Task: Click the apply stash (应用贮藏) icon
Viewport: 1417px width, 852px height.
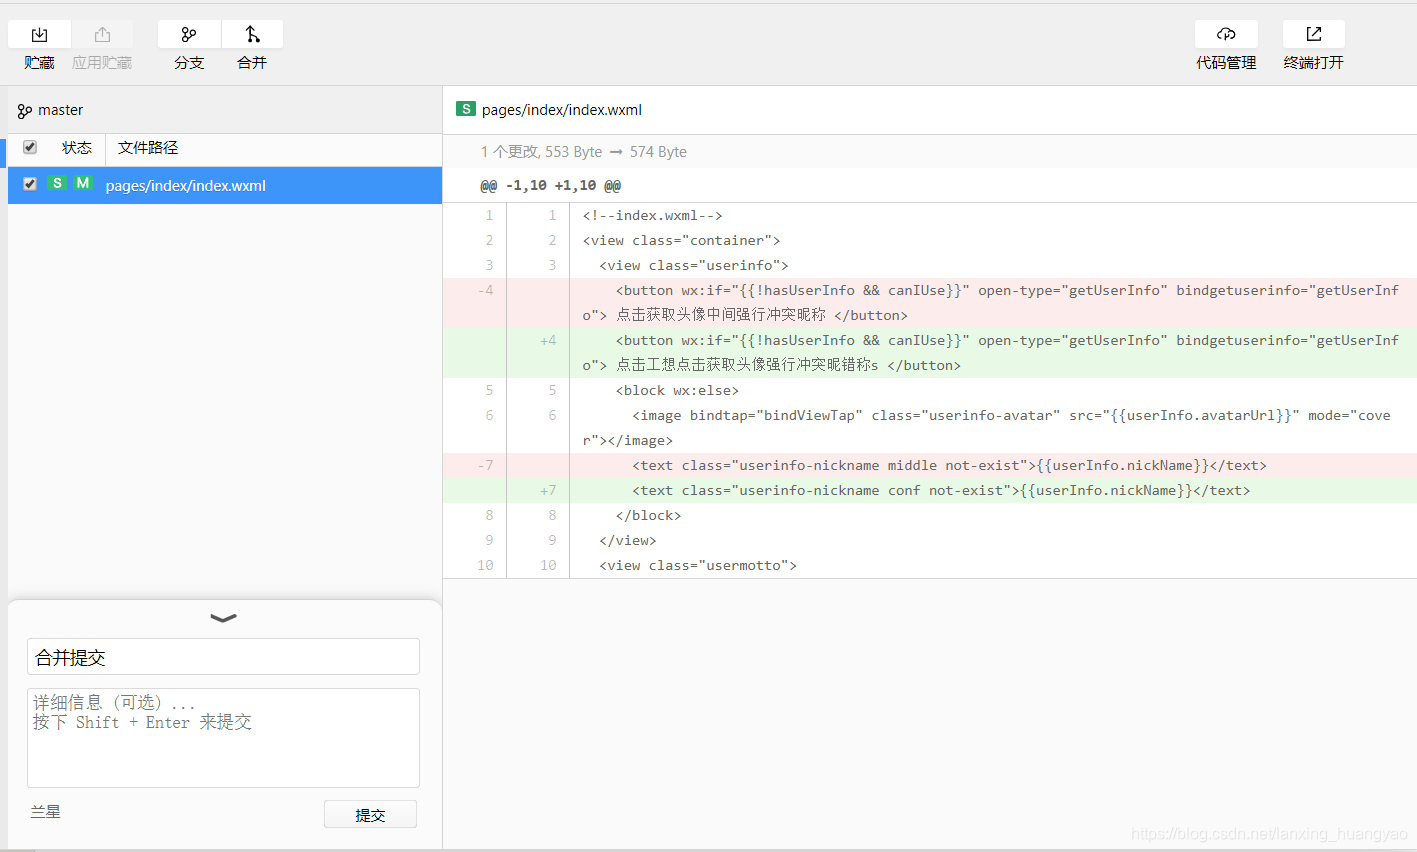Action: coord(102,34)
